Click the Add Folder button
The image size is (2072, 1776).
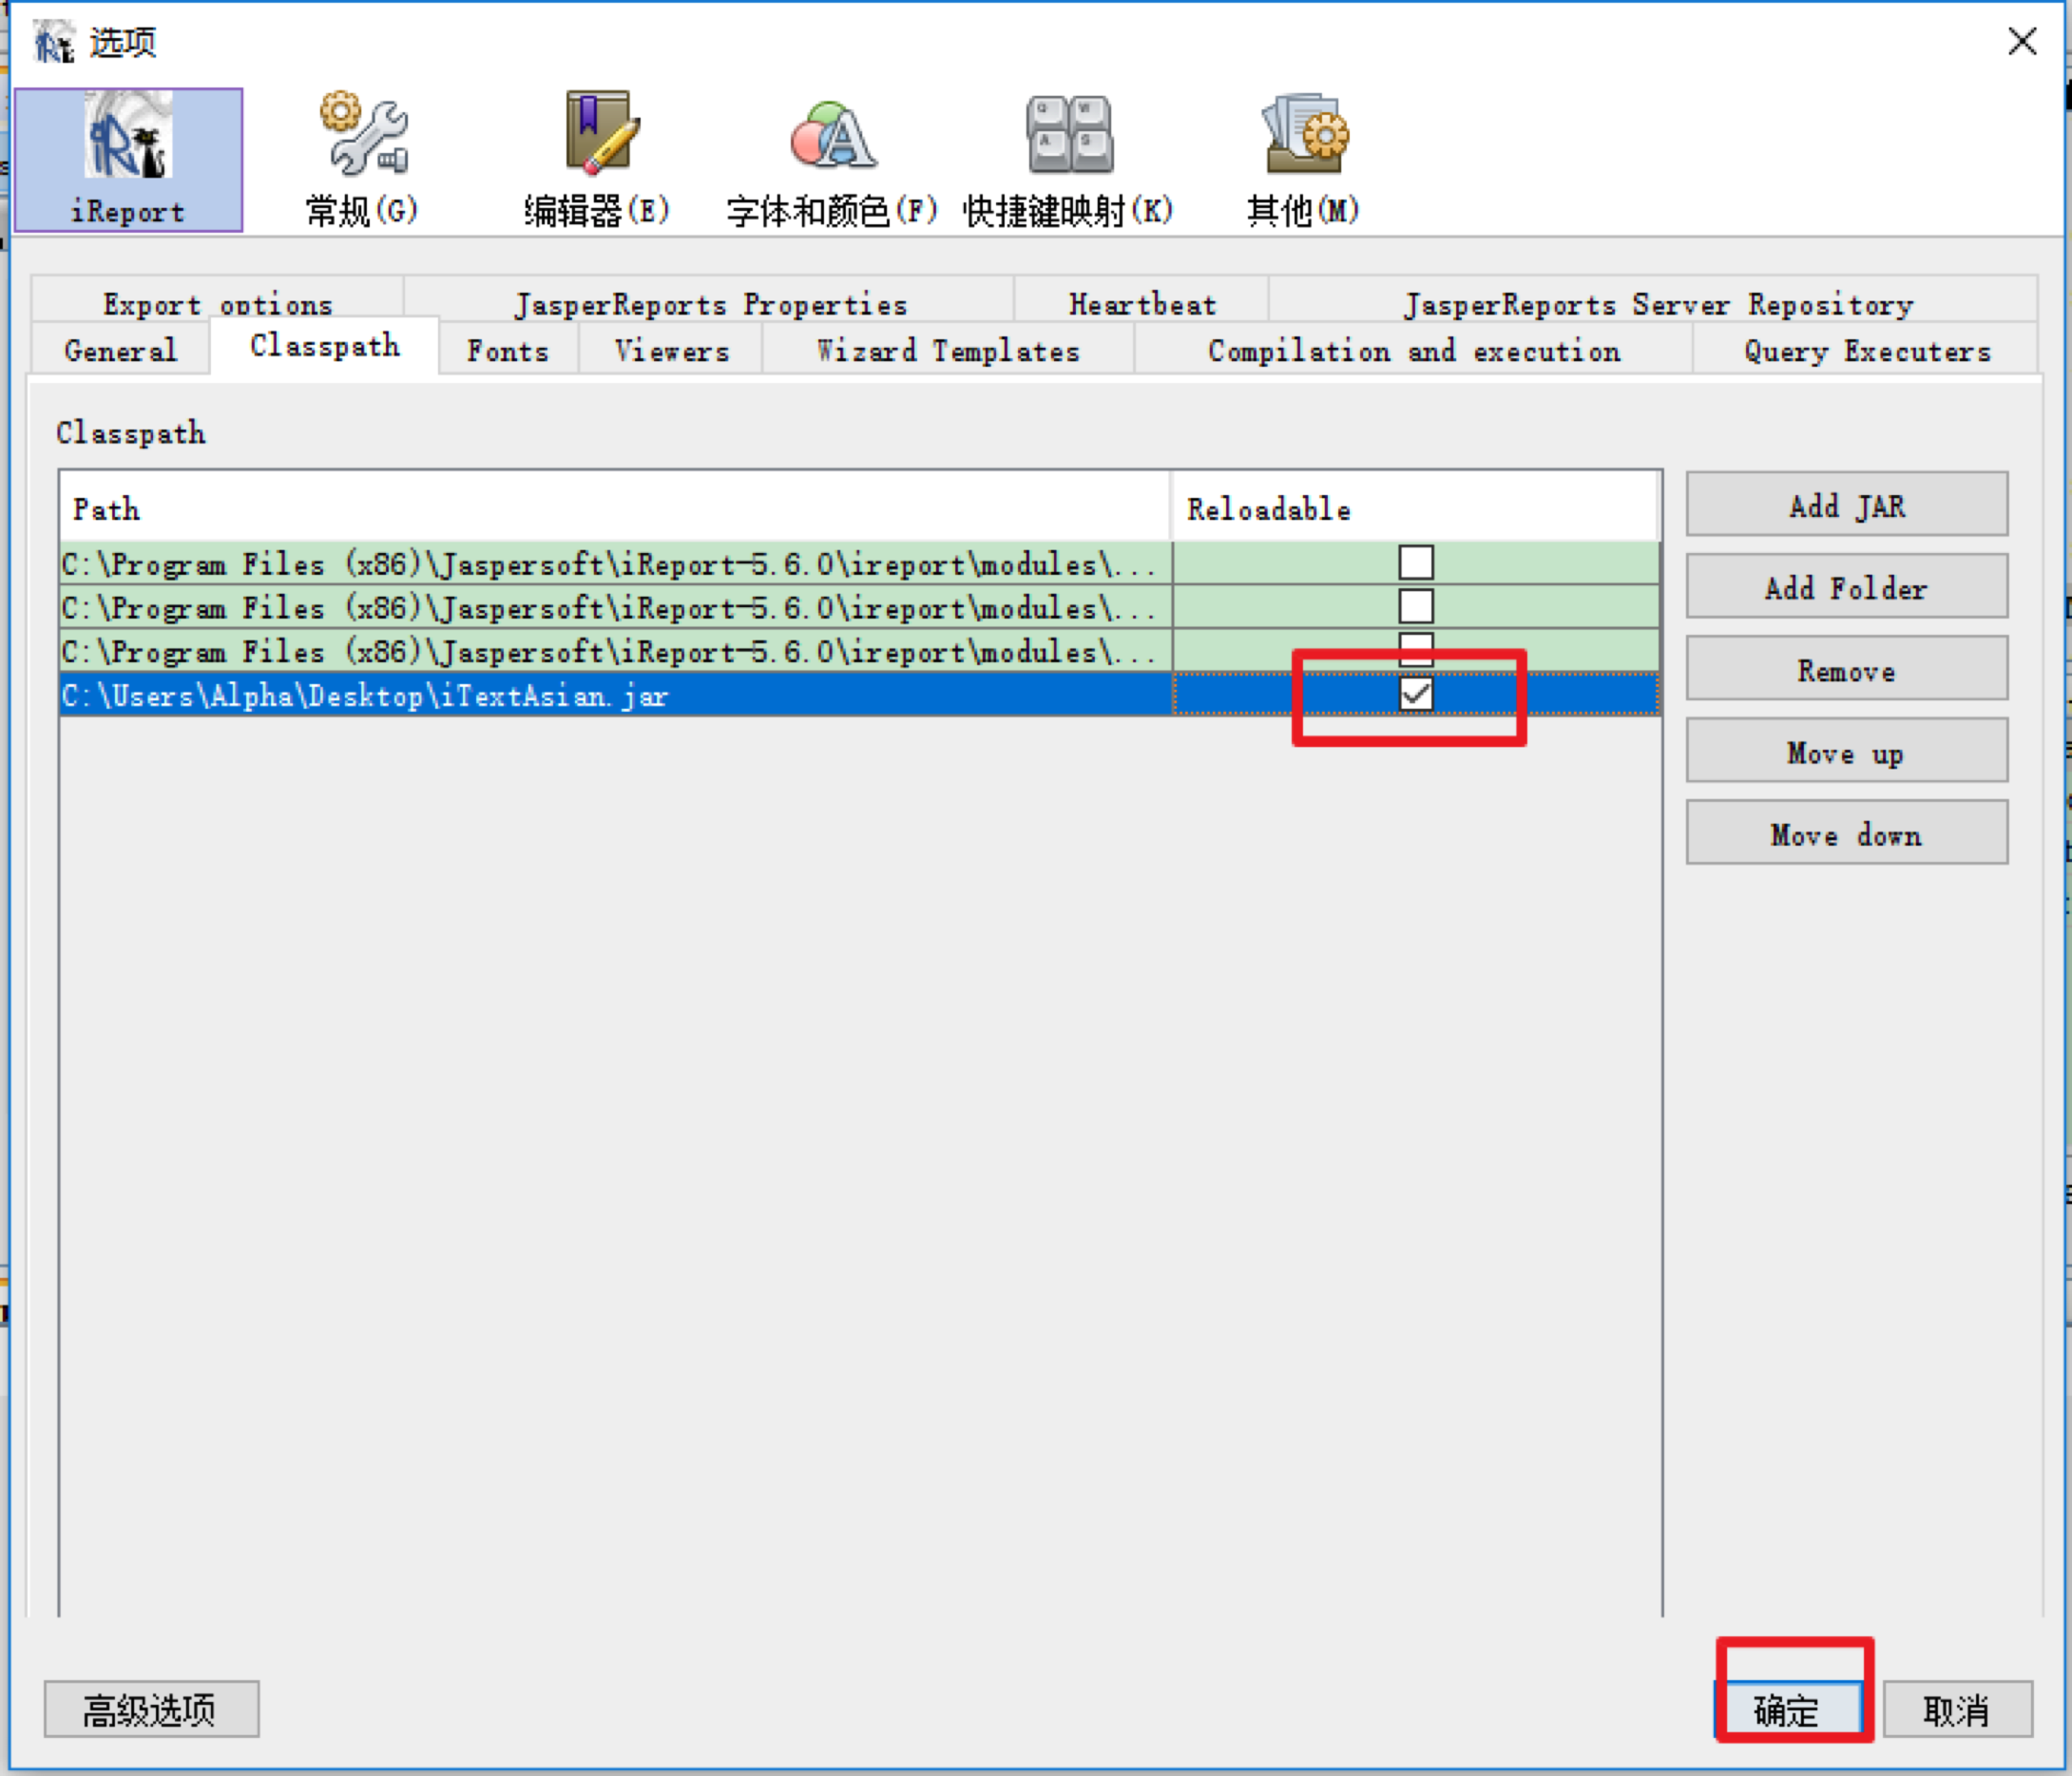coord(1847,587)
